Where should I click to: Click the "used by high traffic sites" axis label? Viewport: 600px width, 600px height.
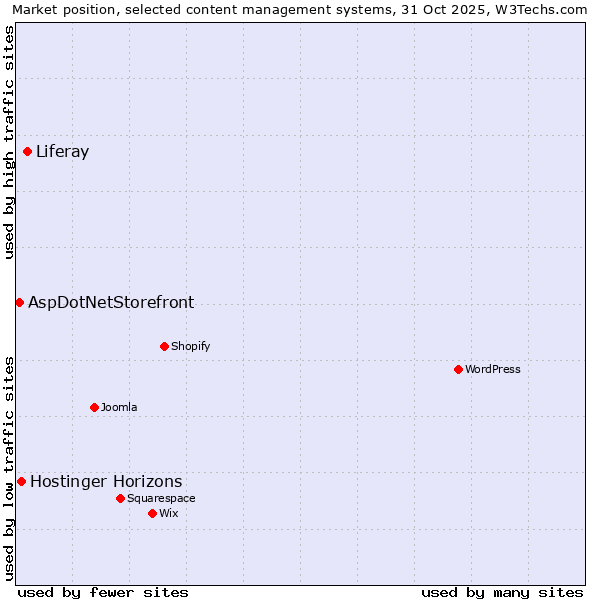pyautogui.click(x=9, y=142)
